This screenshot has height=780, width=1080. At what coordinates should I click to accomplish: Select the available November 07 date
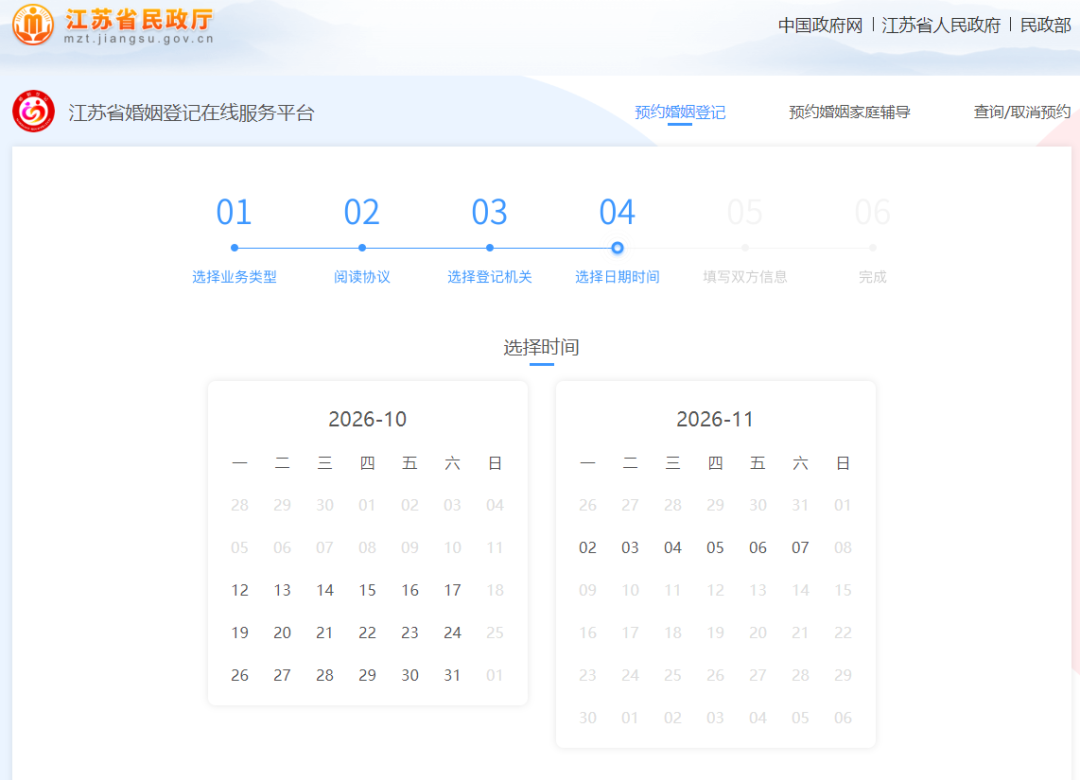pos(800,548)
